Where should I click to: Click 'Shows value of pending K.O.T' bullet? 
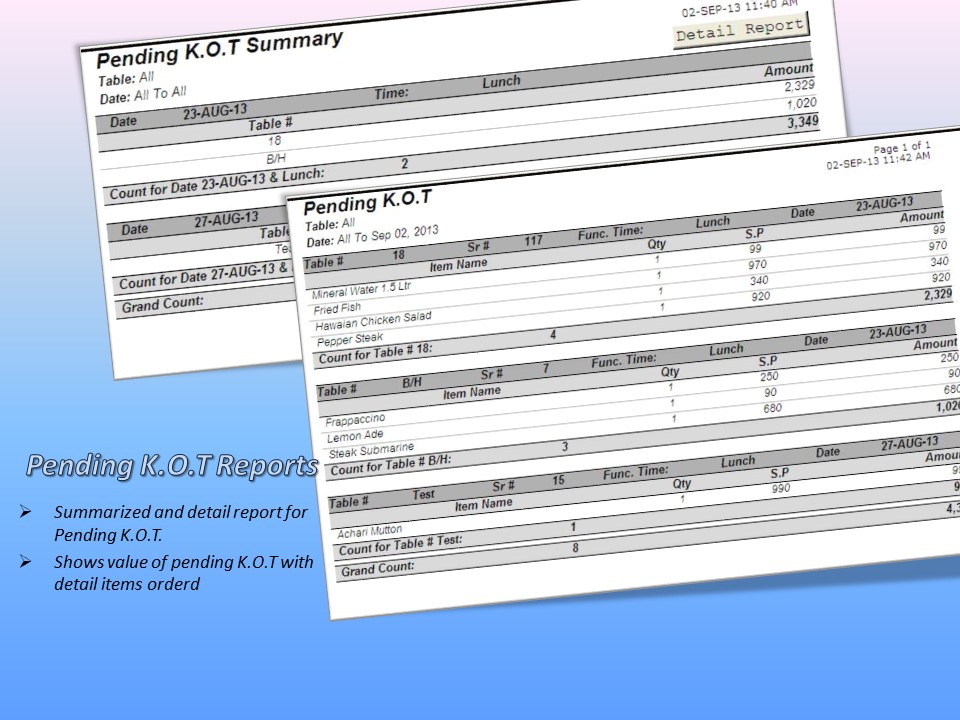coord(184,572)
